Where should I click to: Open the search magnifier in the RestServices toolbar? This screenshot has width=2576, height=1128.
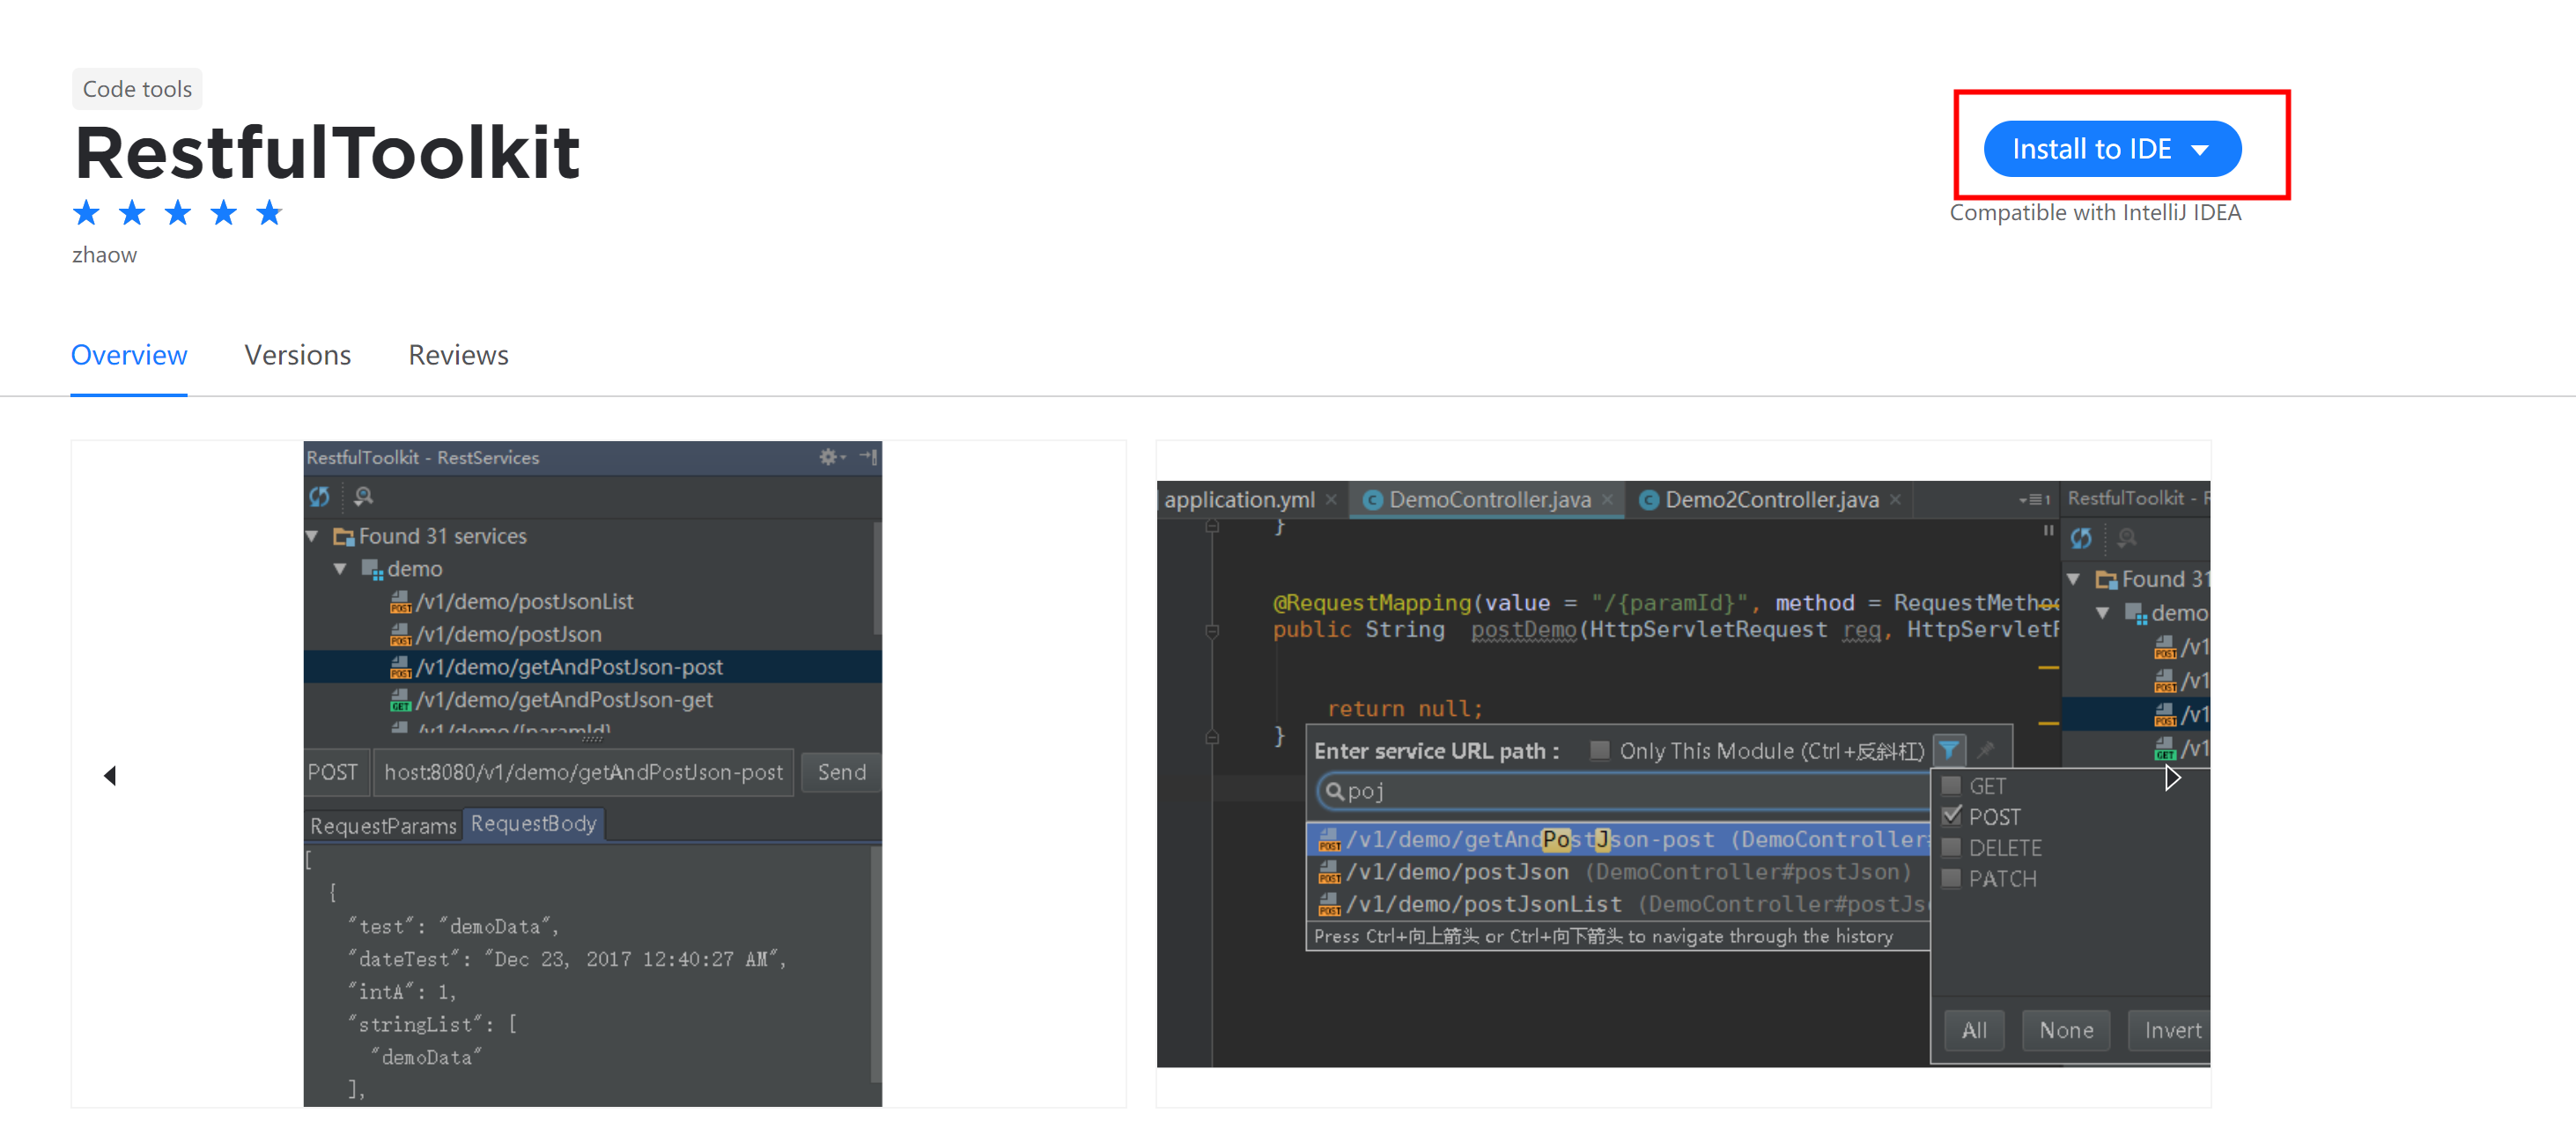pos(363,496)
